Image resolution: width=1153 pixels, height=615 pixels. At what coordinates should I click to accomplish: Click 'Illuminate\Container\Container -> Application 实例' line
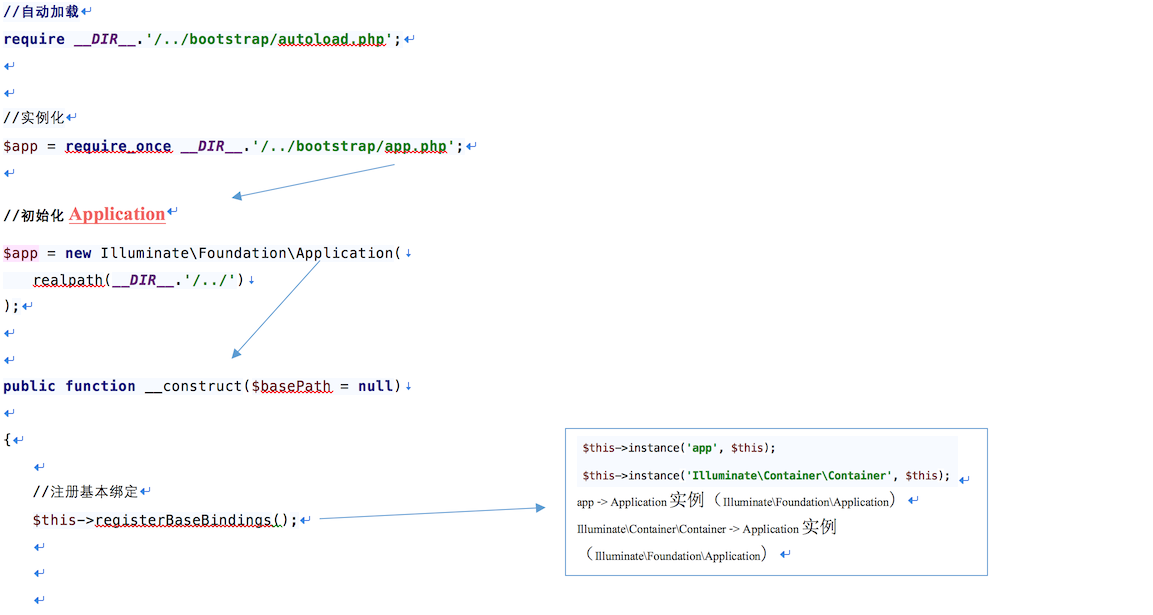click(x=707, y=528)
